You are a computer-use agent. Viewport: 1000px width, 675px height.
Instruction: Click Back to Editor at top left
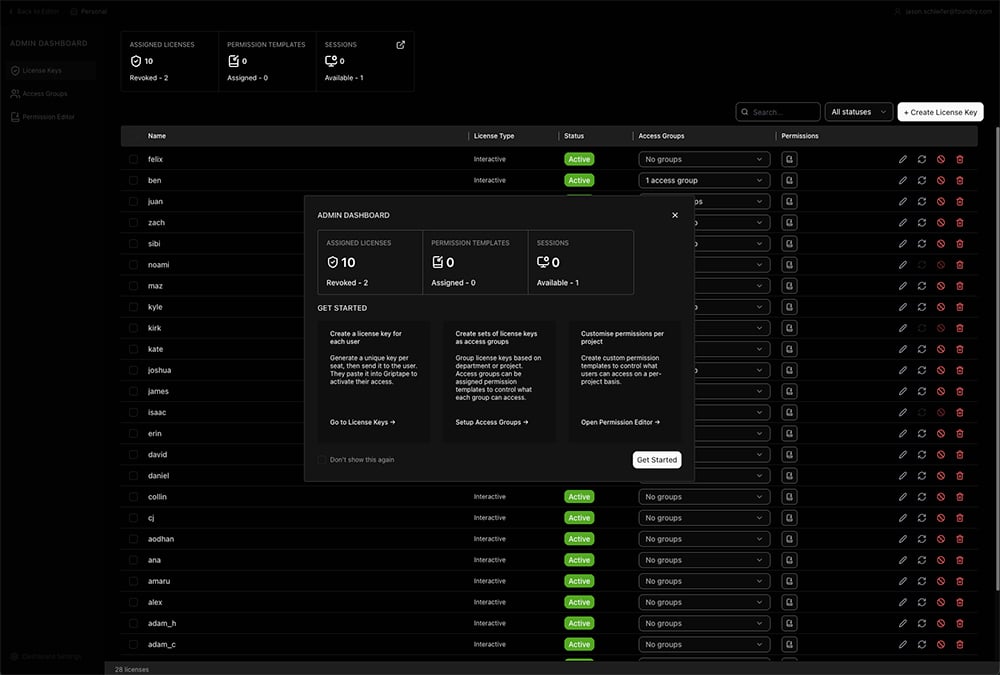pyautogui.click(x=34, y=11)
